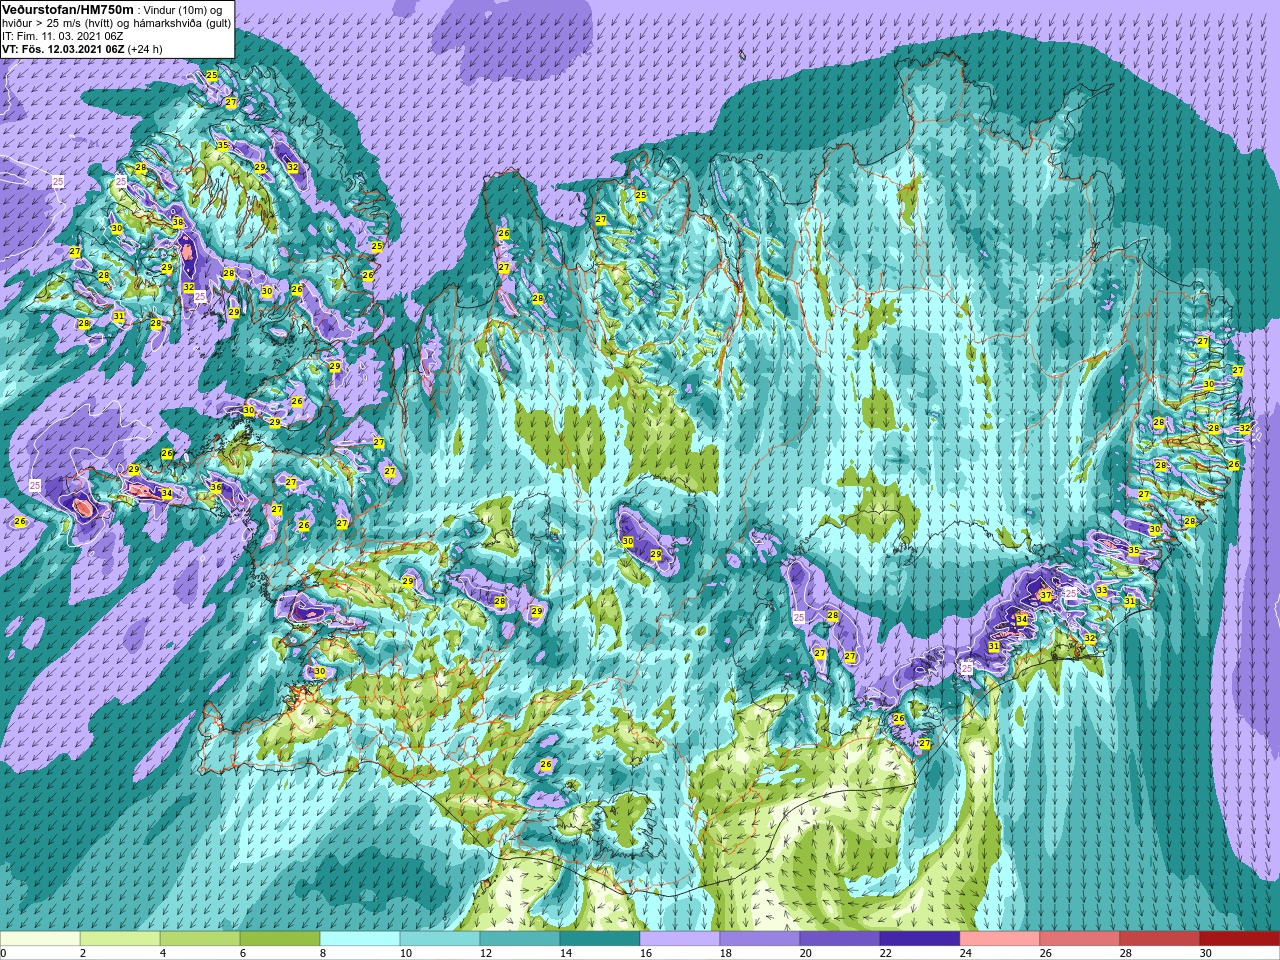Click the legend color between 0 and 2

[x=40, y=939]
